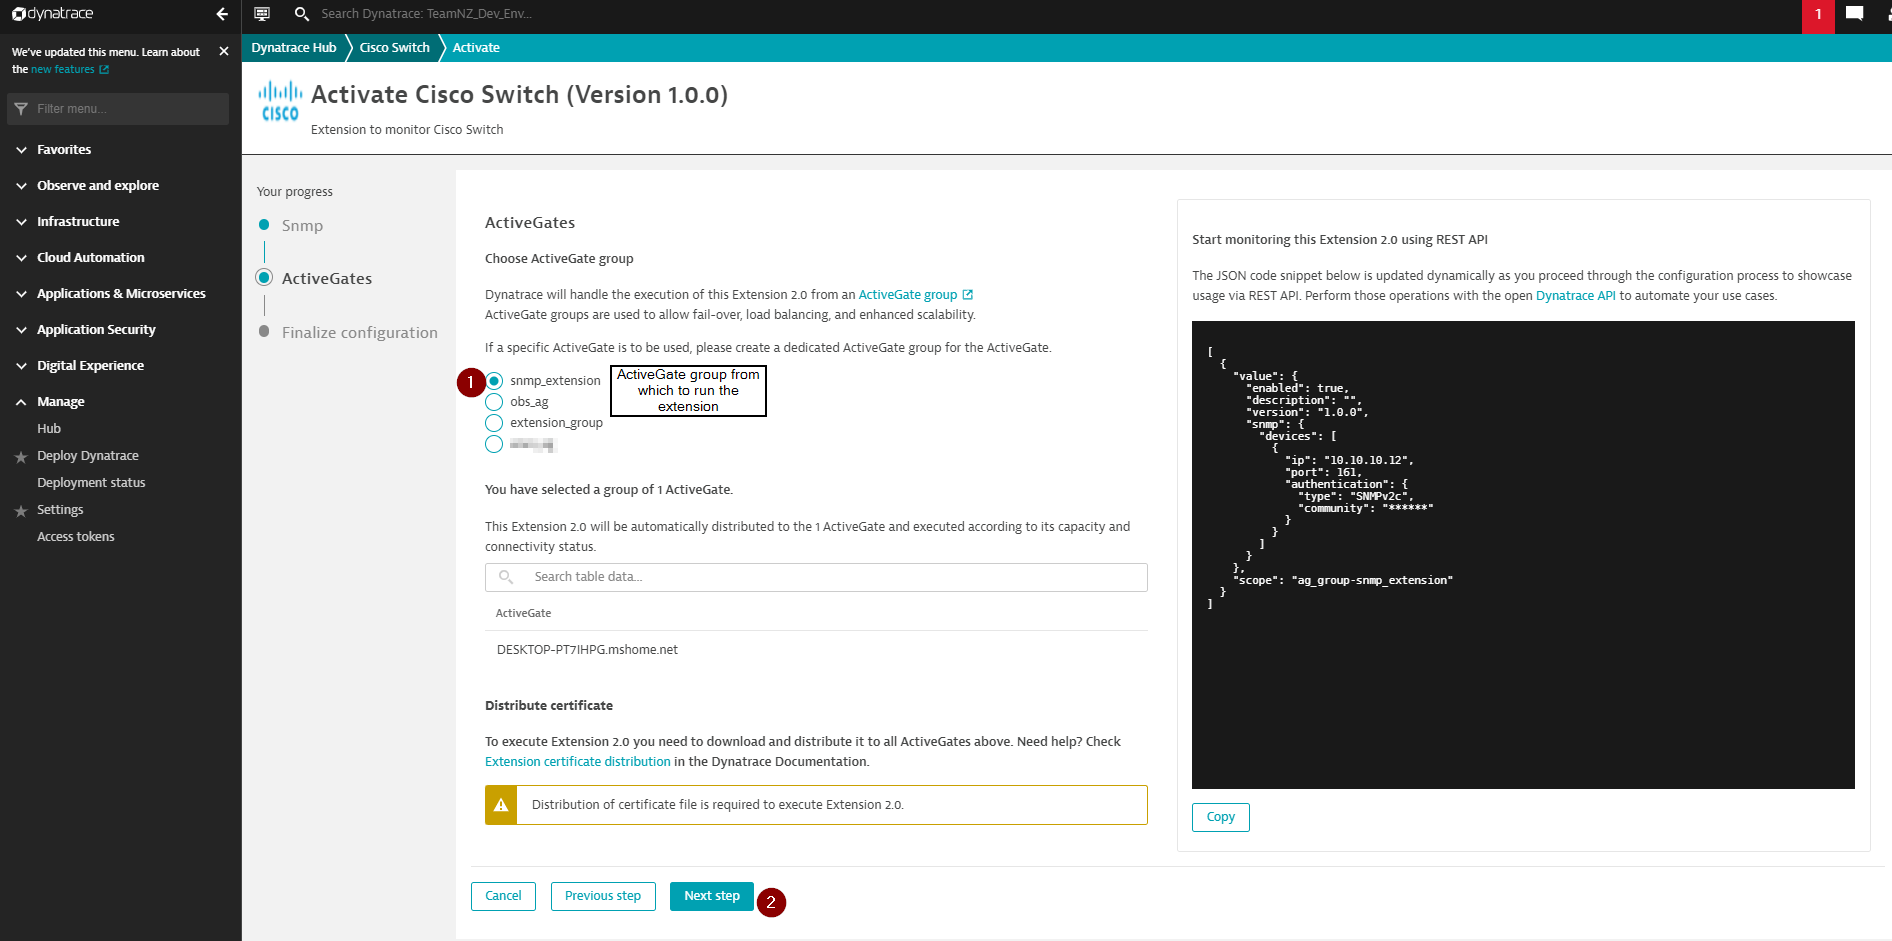The width and height of the screenshot is (1892, 941).
Task: Open the chat bubble icon in top bar
Action: coord(1854,14)
